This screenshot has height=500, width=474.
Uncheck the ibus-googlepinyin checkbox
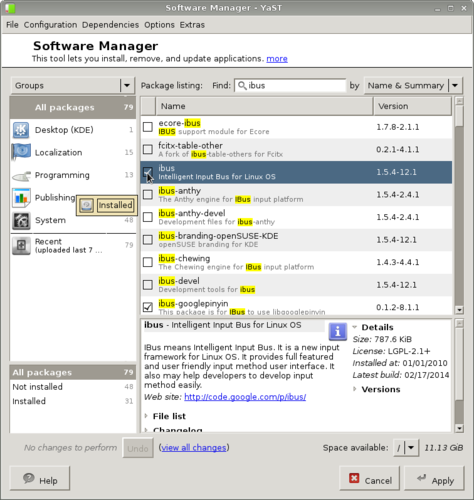click(148, 307)
